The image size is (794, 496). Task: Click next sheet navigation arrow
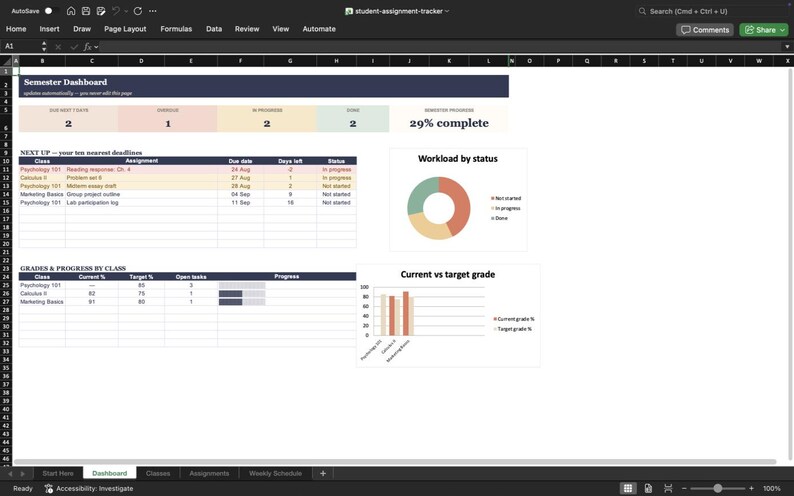point(22,474)
